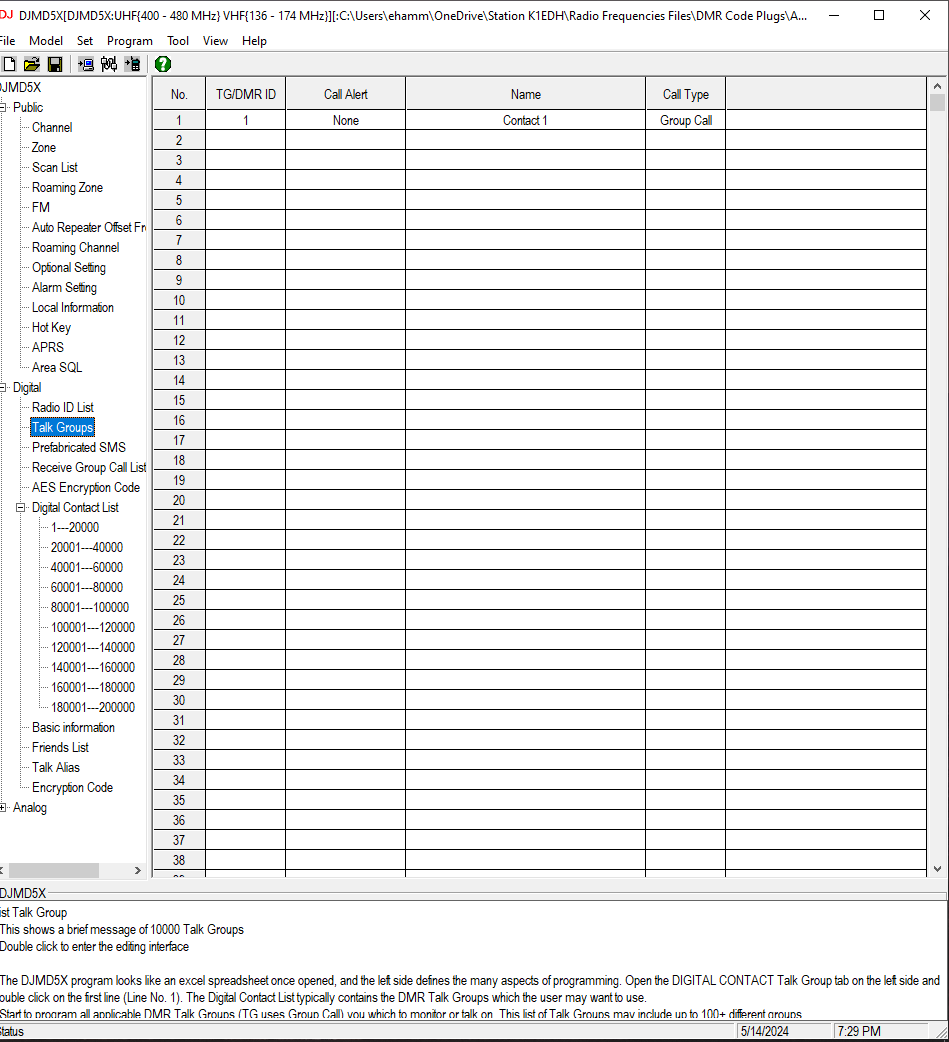Select Zone in the tree

[44, 147]
